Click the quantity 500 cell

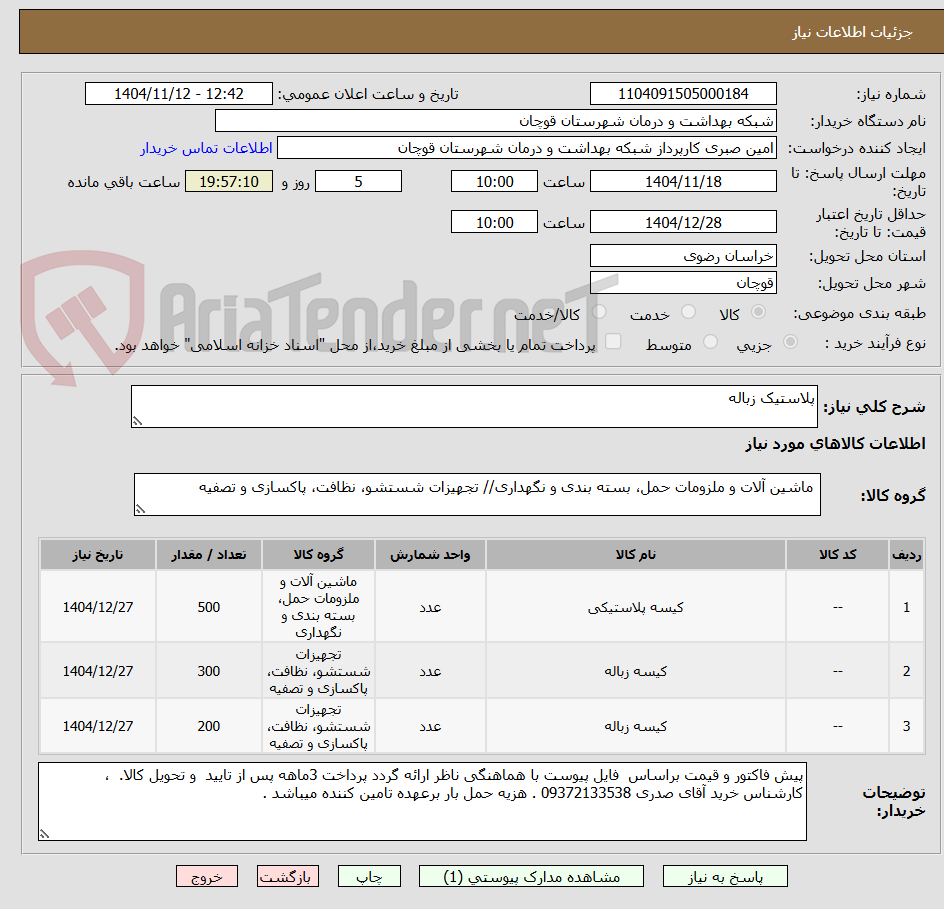pyautogui.click(x=209, y=607)
